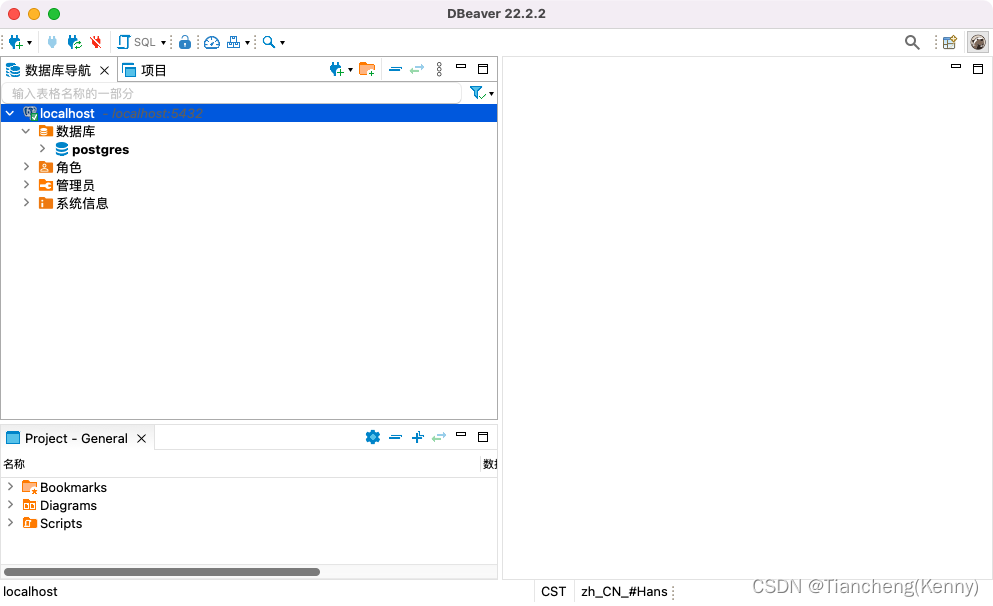
Task: Click the navigator create folder icon
Action: coord(367,69)
